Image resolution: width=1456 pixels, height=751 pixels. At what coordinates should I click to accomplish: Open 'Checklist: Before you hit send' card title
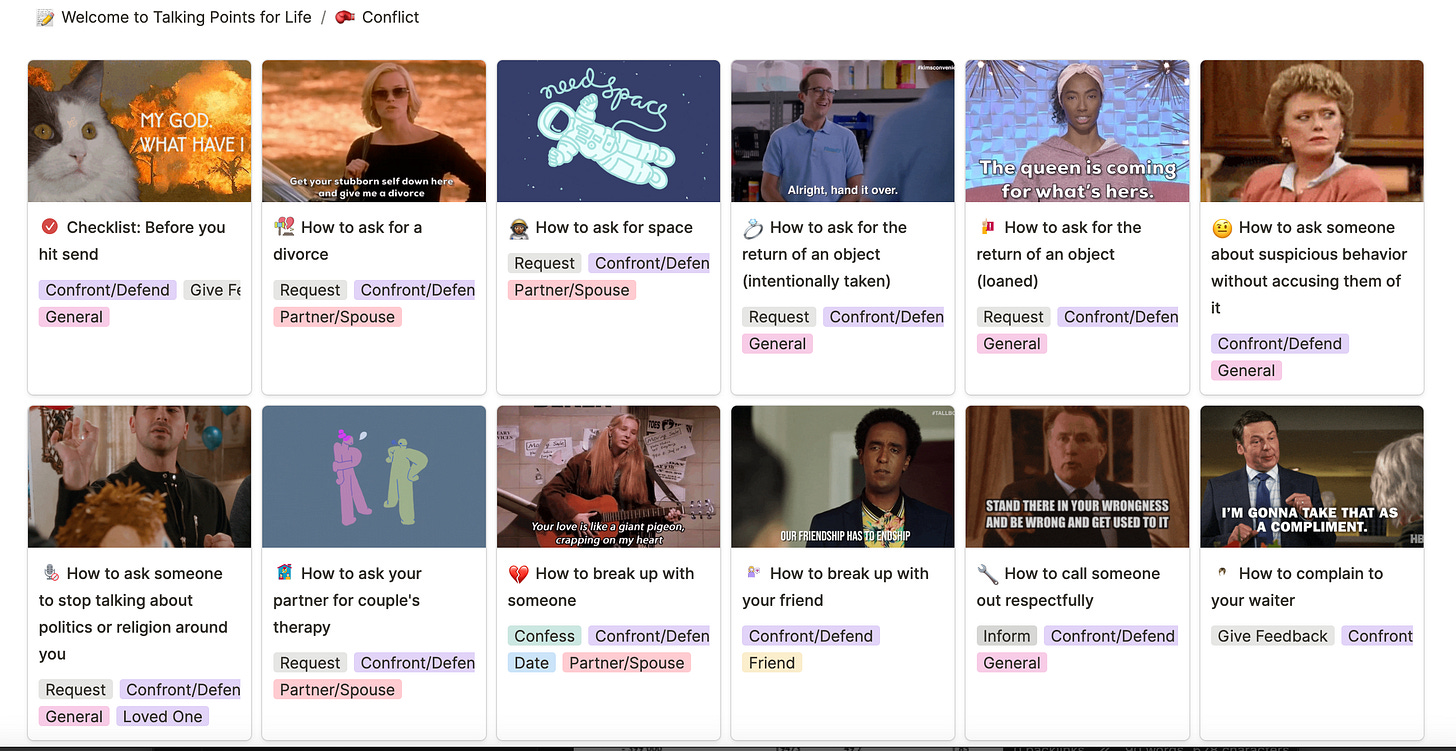(x=132, y=241)
